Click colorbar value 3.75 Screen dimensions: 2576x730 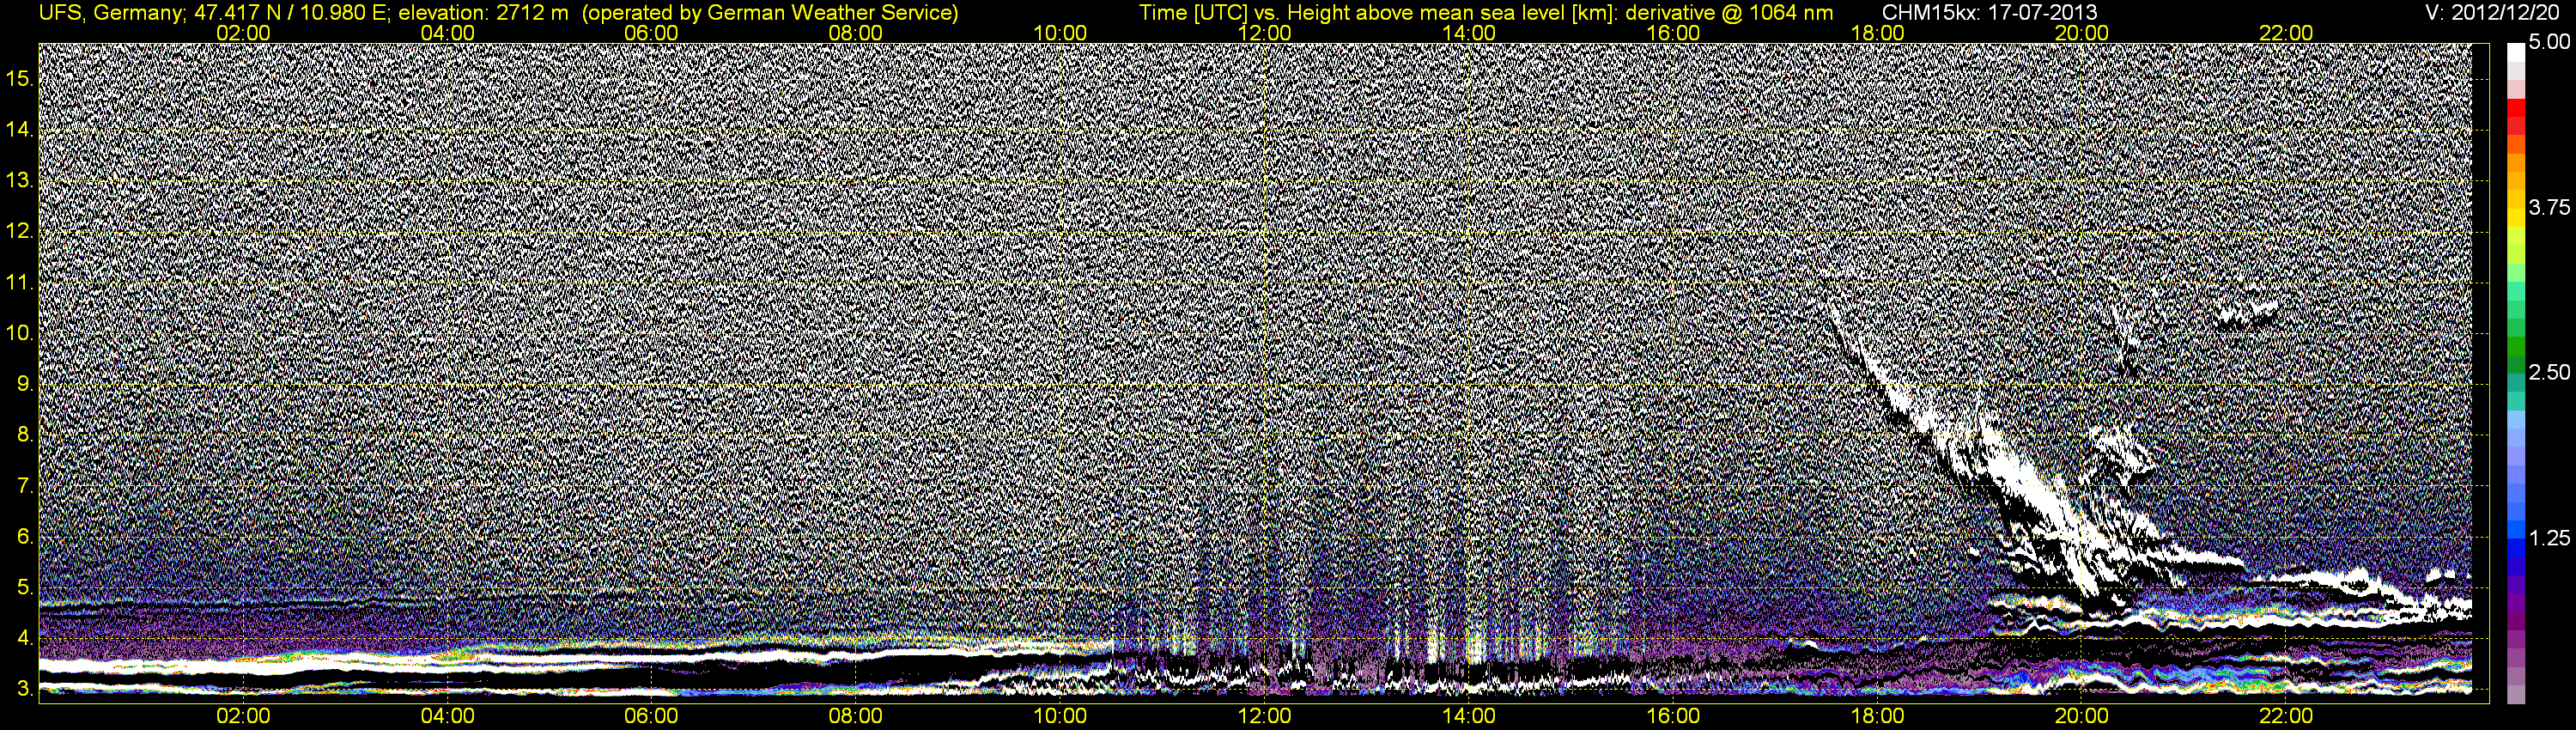click(x=2549, y=207)
